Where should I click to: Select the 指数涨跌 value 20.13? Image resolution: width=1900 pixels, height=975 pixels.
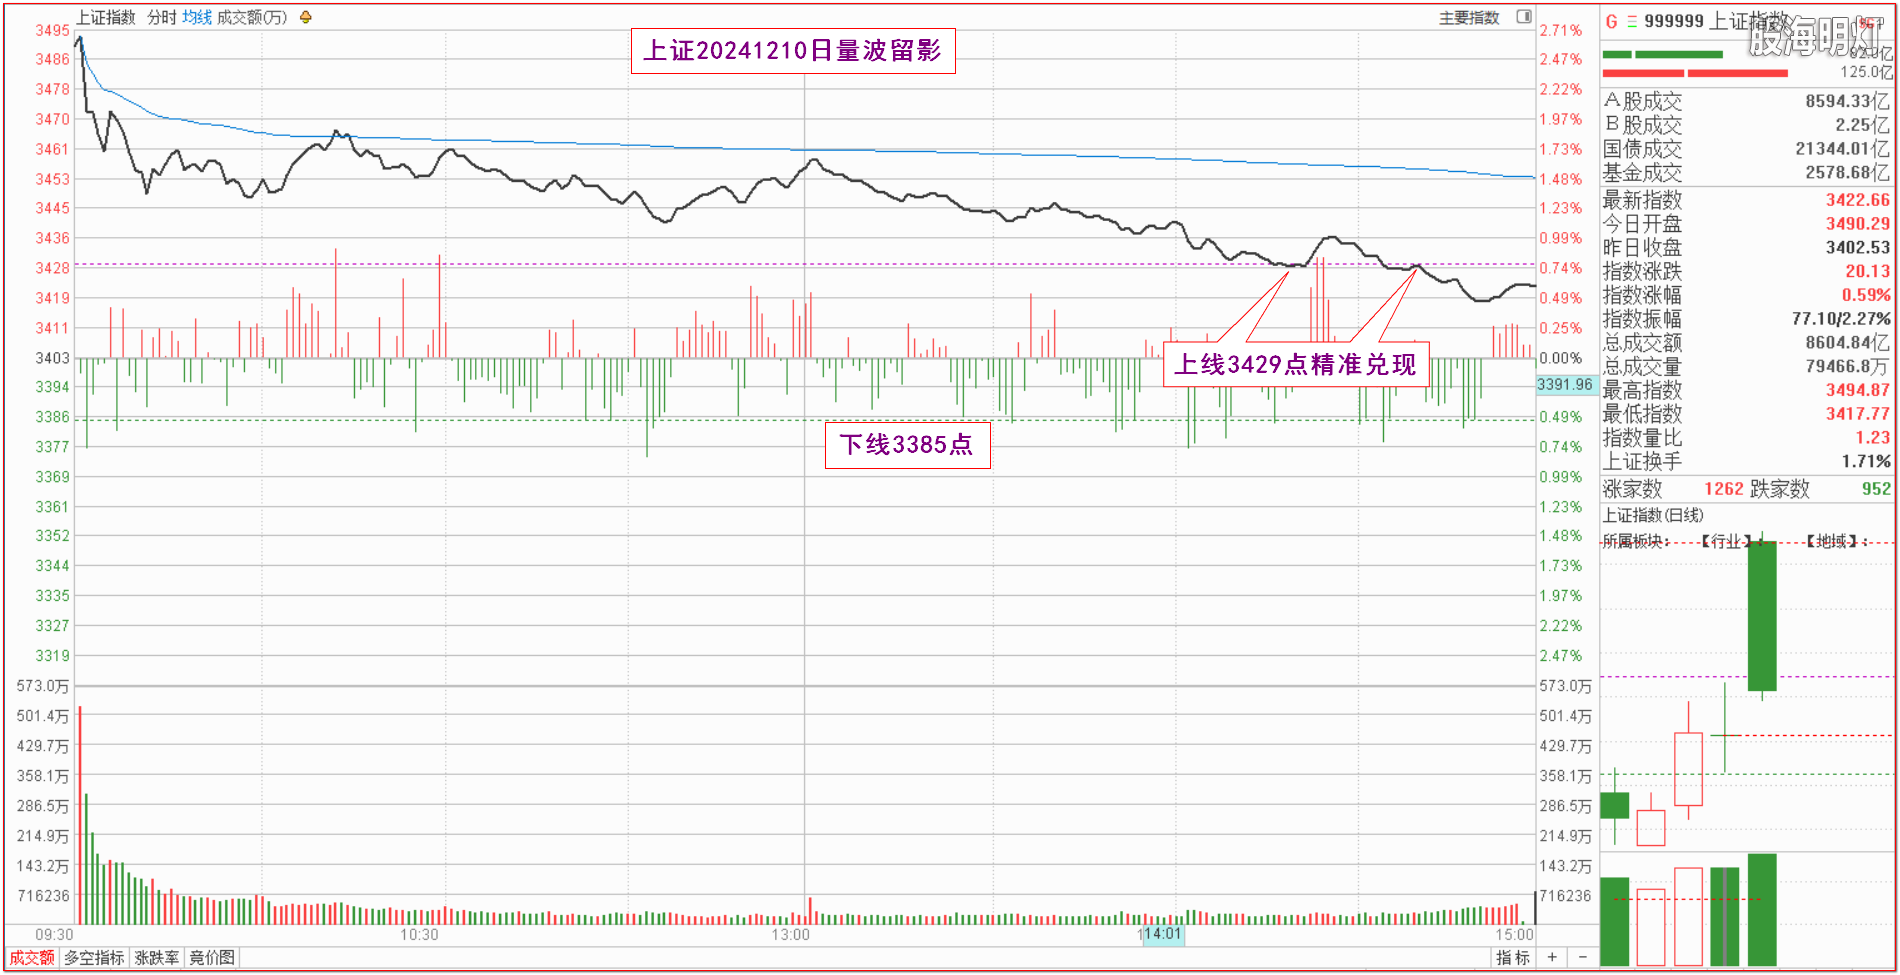point(1868,271)
